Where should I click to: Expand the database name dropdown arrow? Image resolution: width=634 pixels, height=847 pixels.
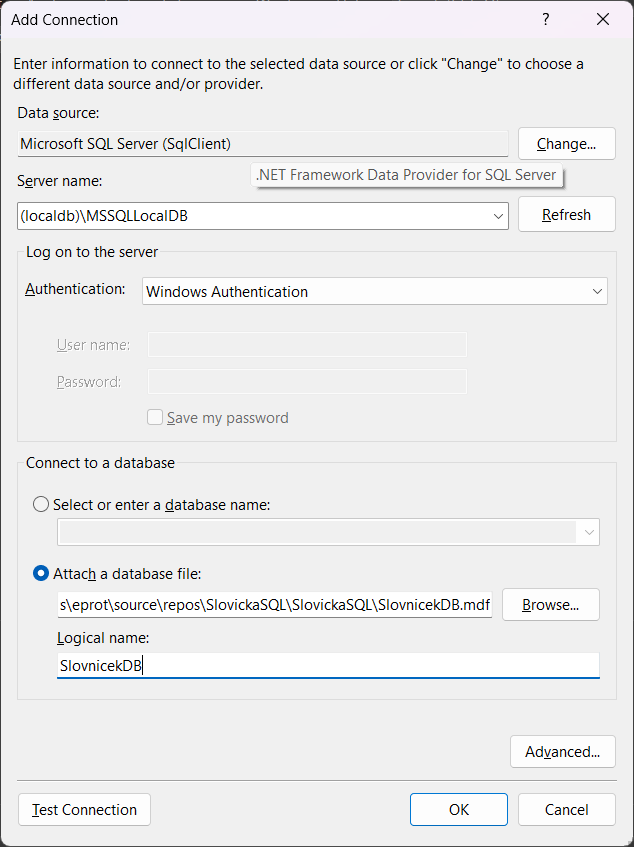(588, 532)
